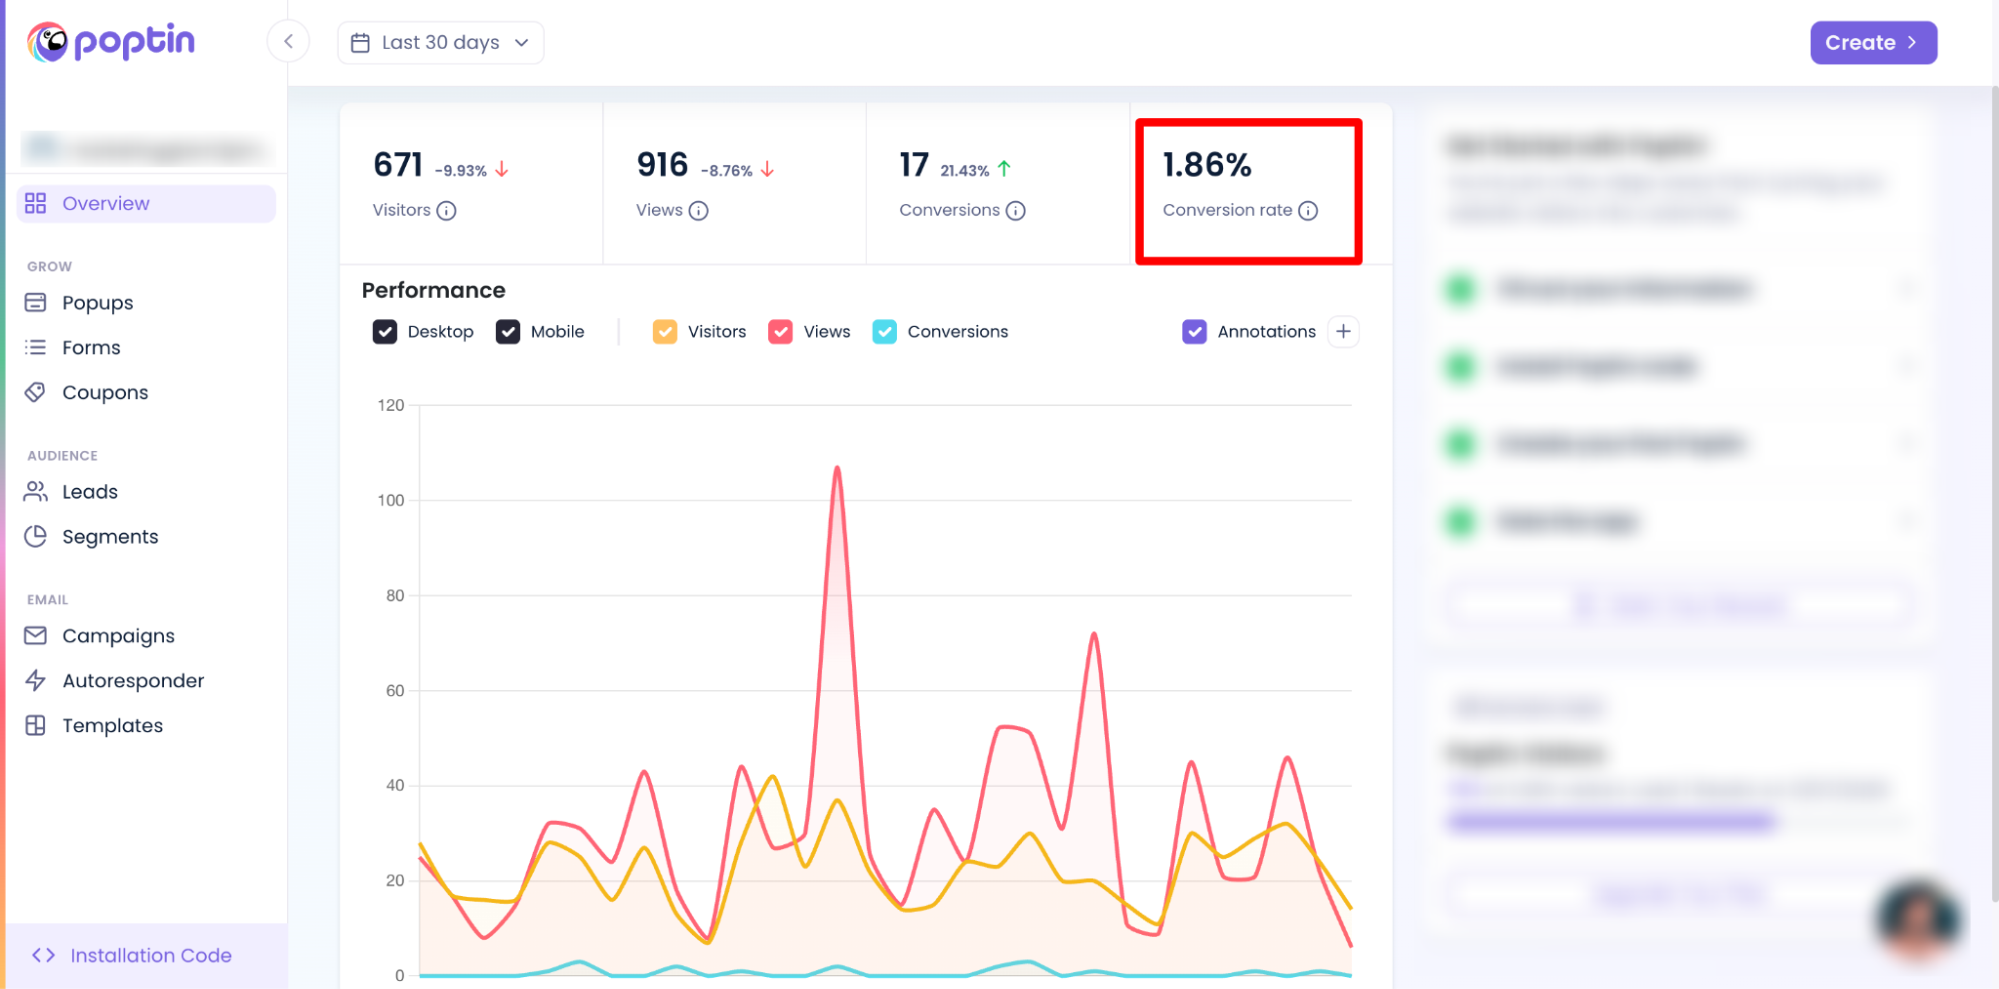This screenshot has width=1999, height=989.
Task: Toggle the Annotations checkbox
Action: pyautogui.click(x=1195, y=332)
